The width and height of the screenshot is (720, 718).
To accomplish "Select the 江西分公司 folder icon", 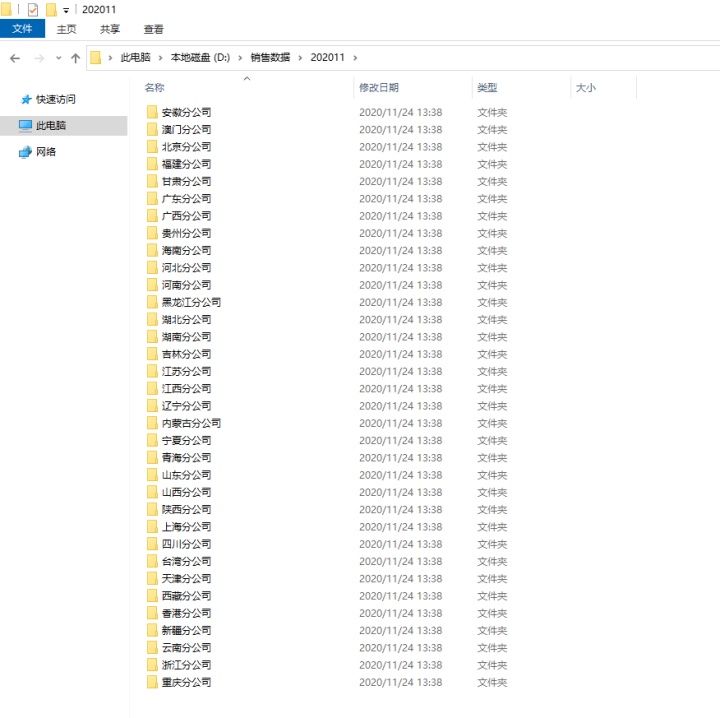I will point(152,388).
